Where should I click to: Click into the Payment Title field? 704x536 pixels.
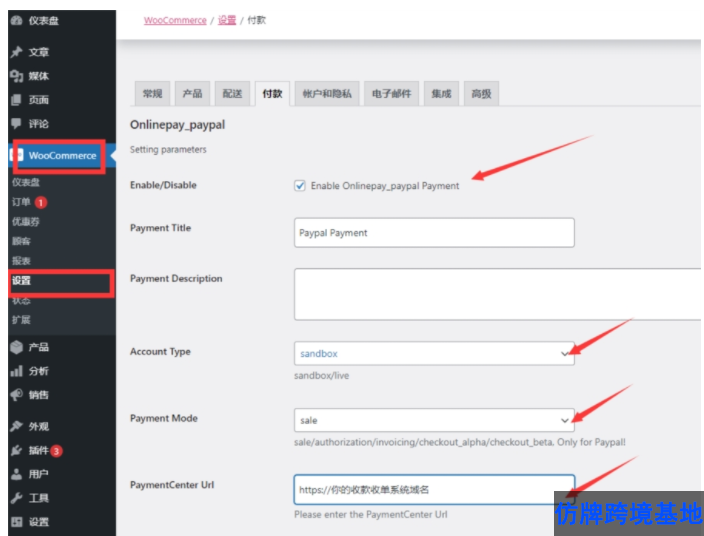pos(434,233)
